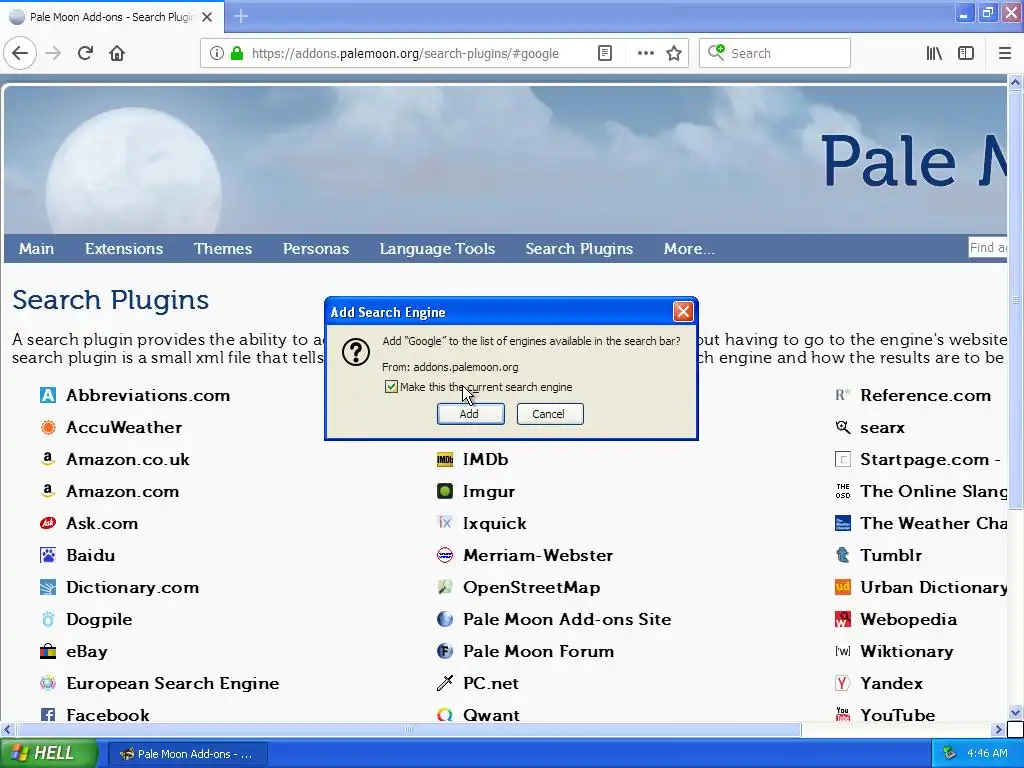Open the Extensions navigation tab
Image resolution: width=1024 pixels, height=768 pixels.
tap(124, 249)
